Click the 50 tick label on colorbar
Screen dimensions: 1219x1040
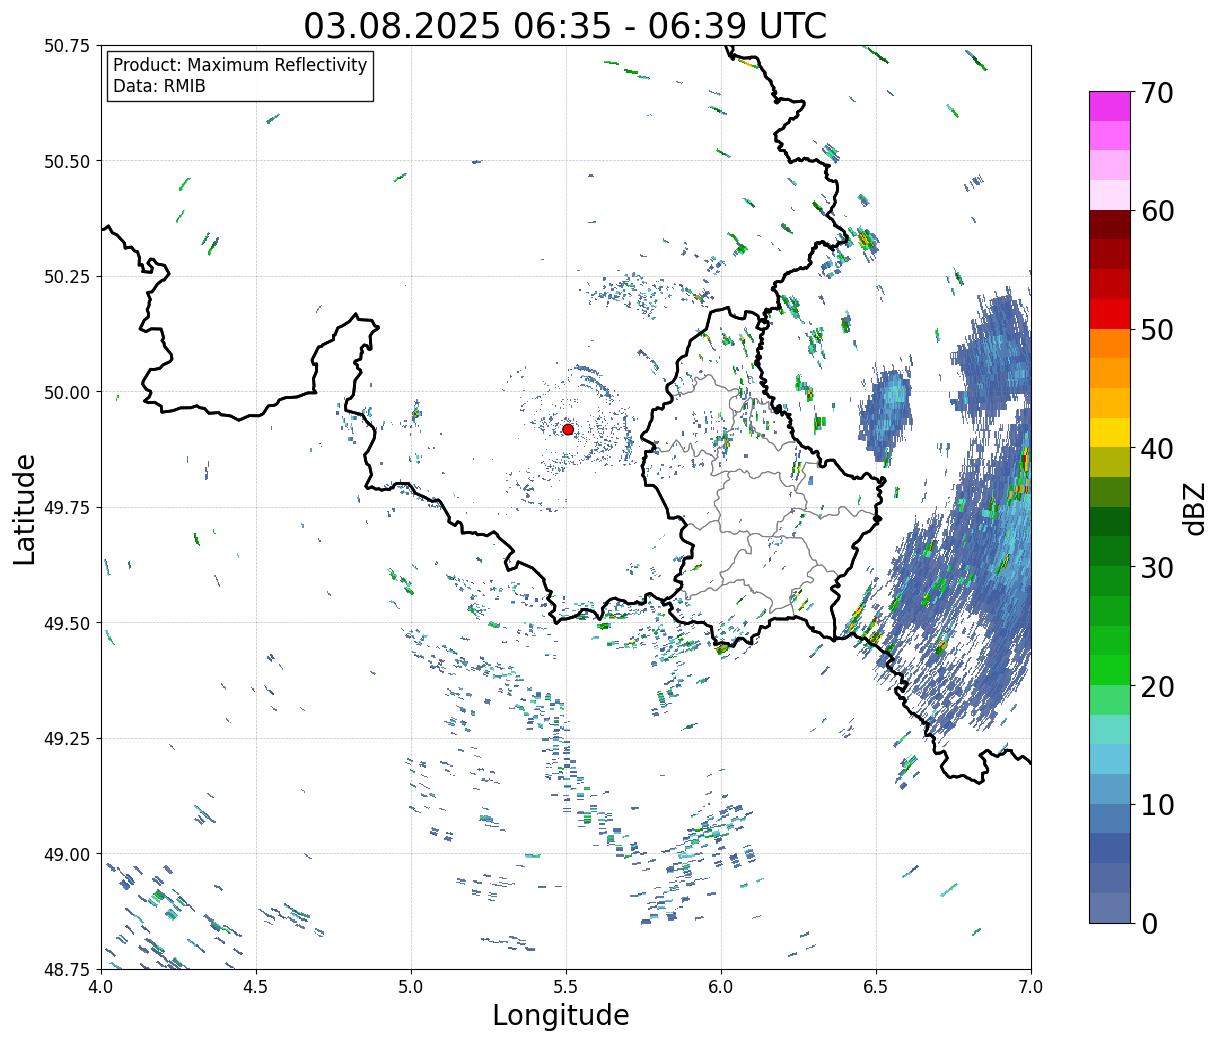coord(1156,330)
